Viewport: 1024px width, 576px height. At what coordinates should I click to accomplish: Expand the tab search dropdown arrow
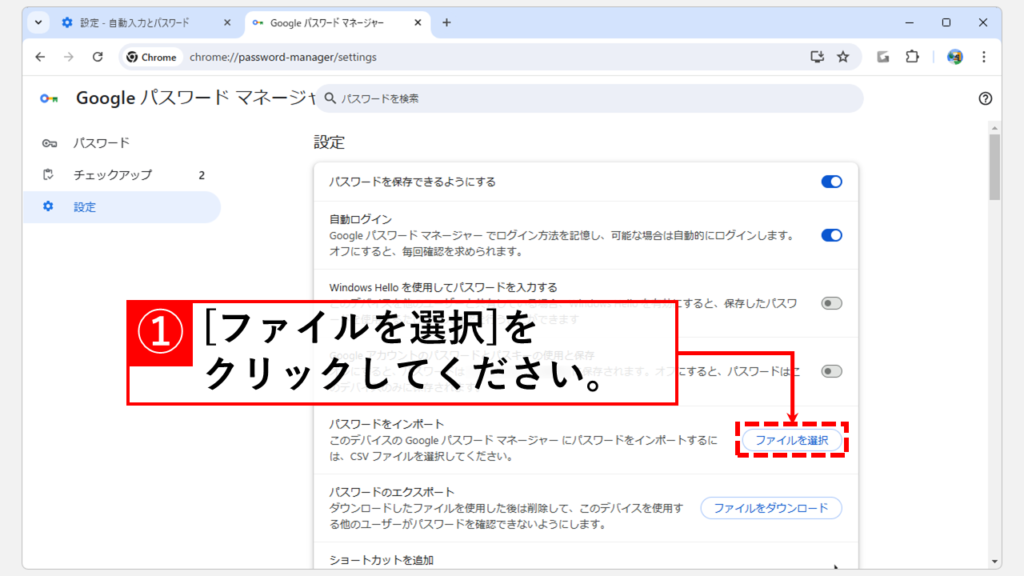coord(39,22)
